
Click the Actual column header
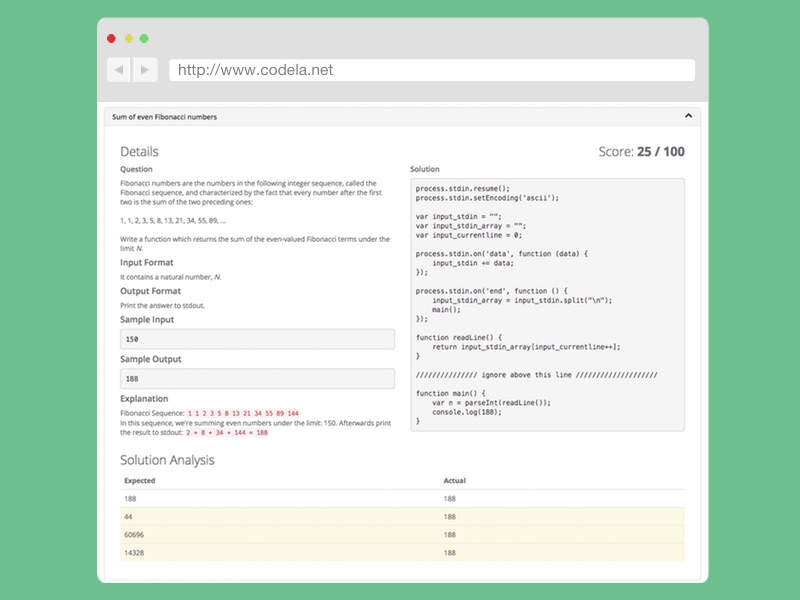(x=455, y=481)
